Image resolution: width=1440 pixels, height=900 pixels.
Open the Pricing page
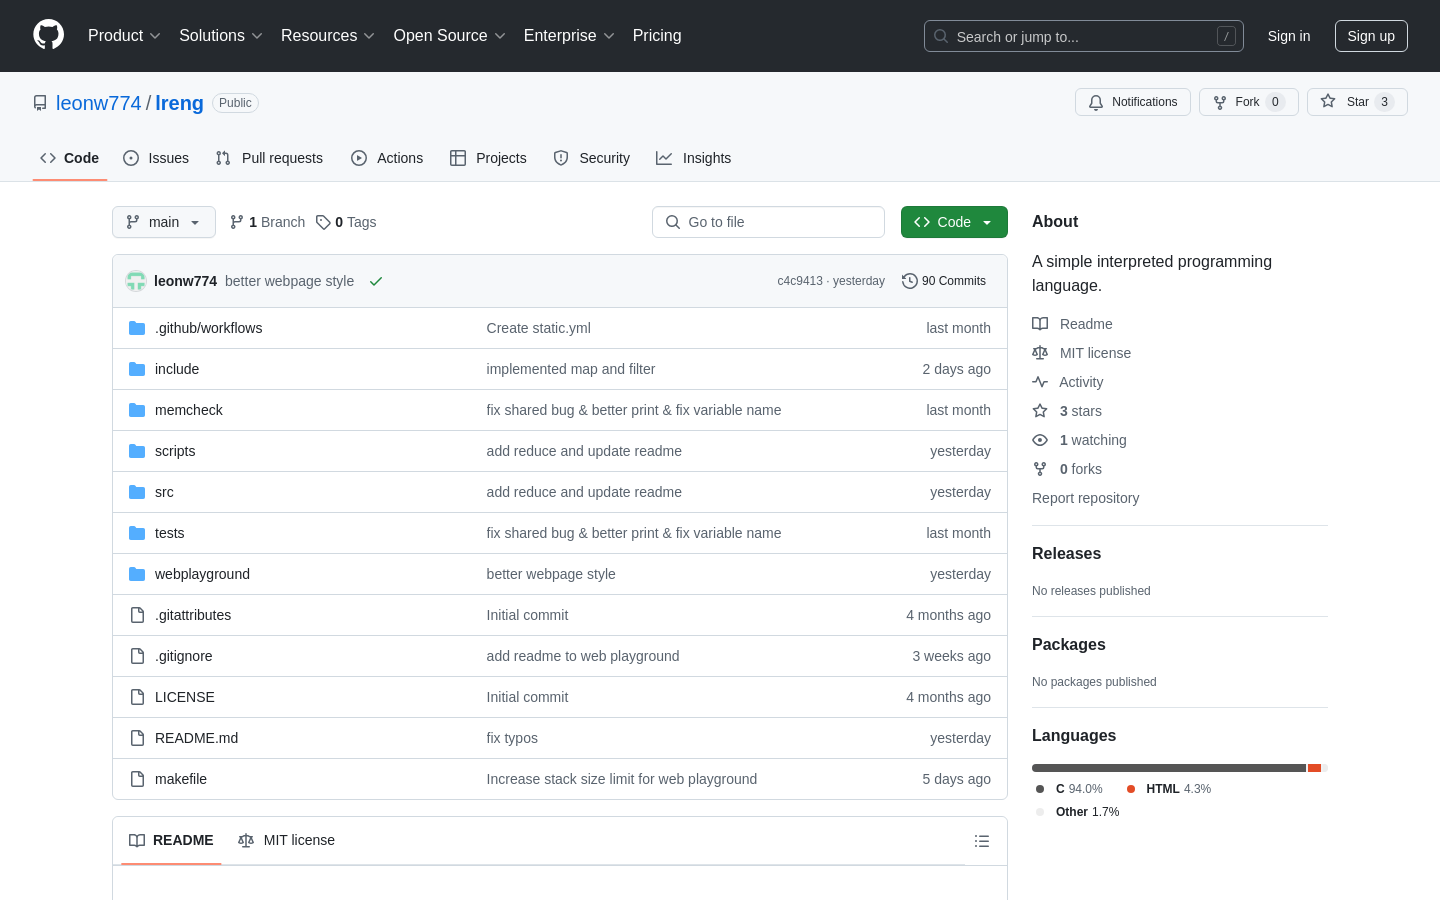coord(657,35)
